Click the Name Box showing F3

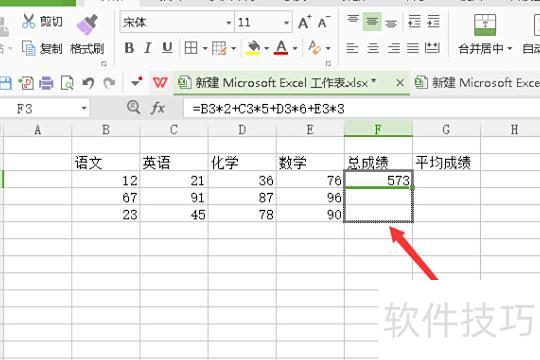(39, 109)
